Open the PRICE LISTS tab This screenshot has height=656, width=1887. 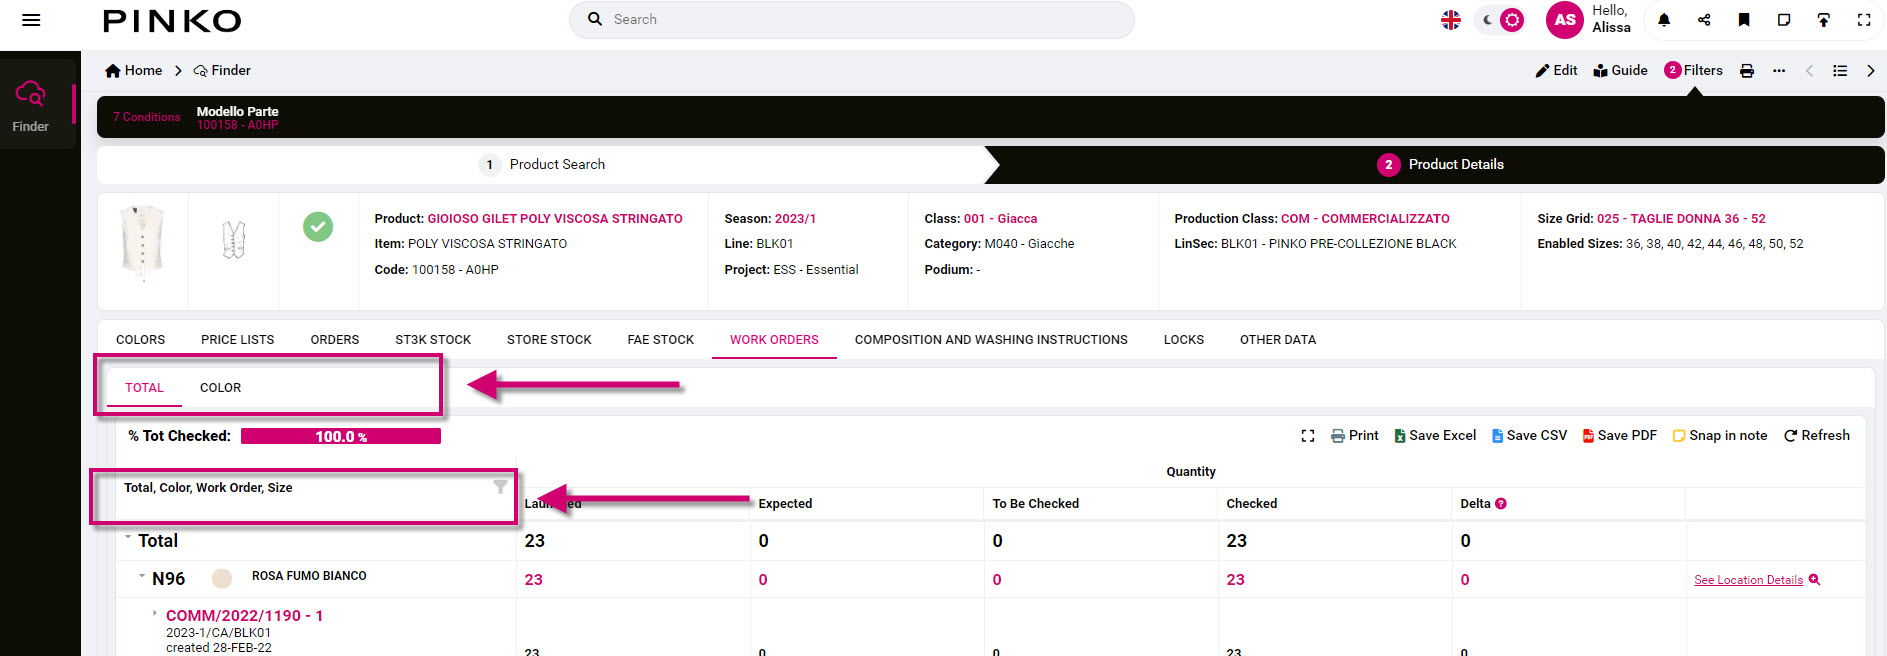238,340
